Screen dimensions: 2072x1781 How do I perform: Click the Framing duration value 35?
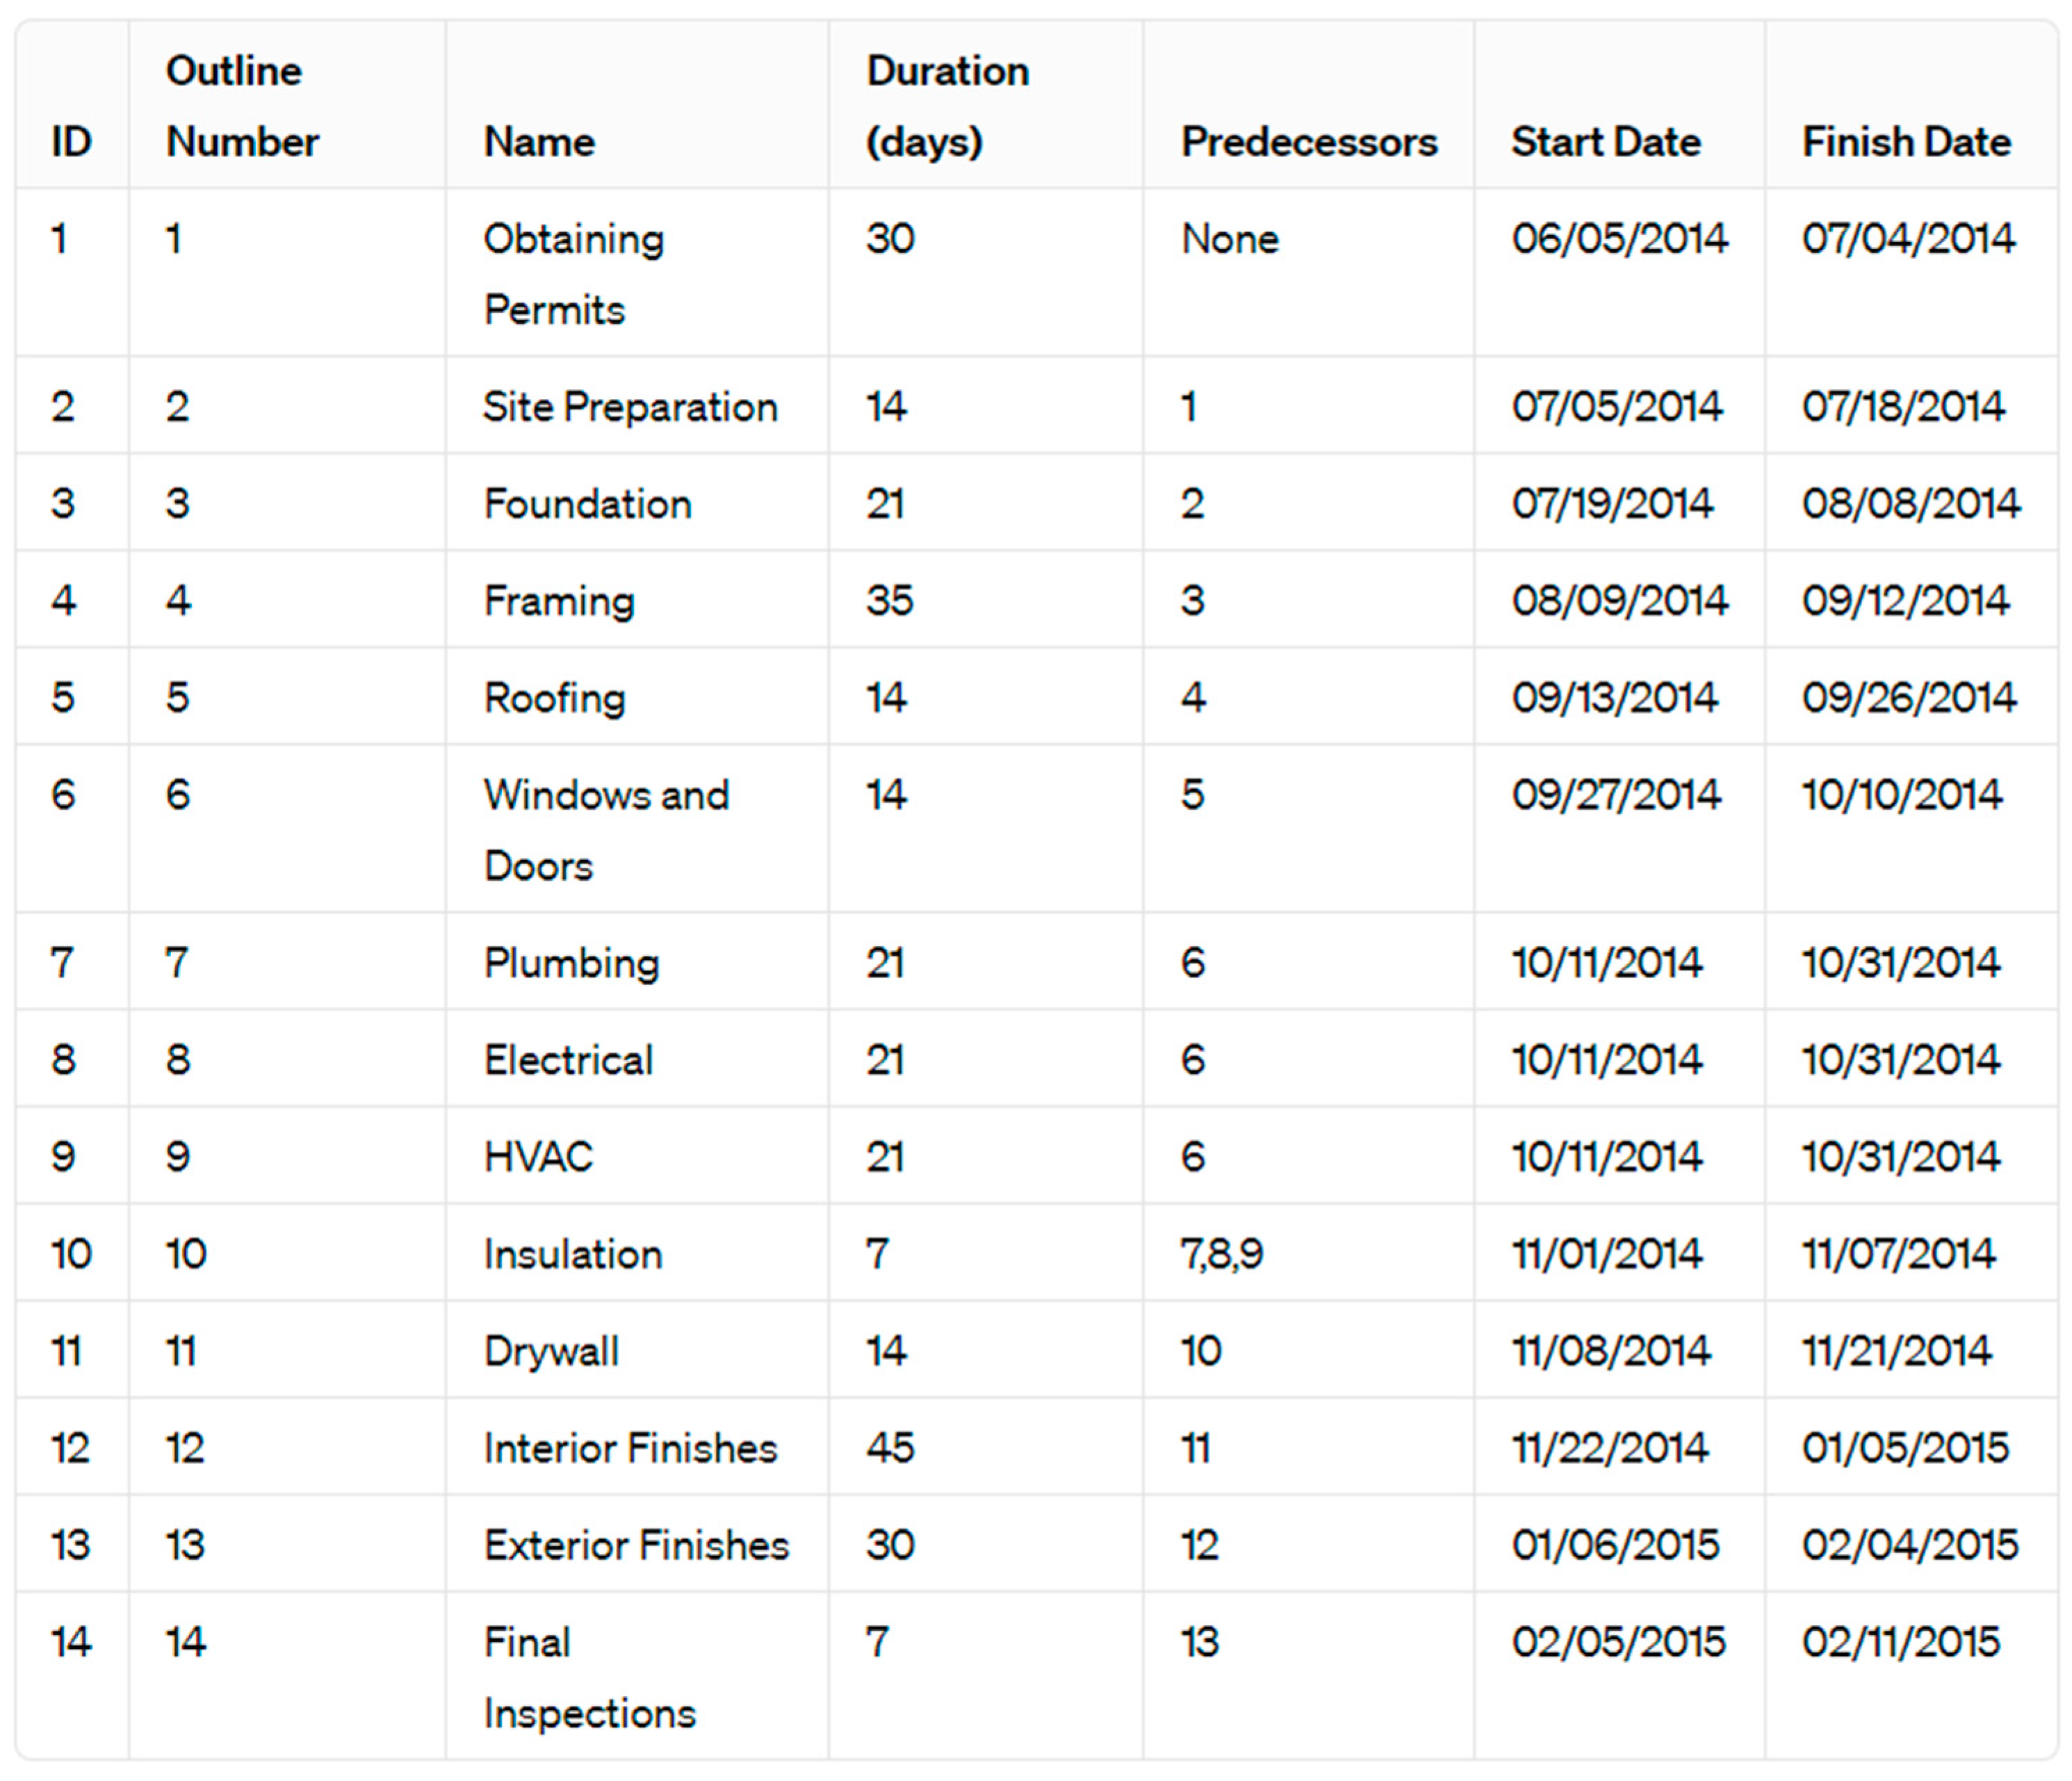pos(889,601)
